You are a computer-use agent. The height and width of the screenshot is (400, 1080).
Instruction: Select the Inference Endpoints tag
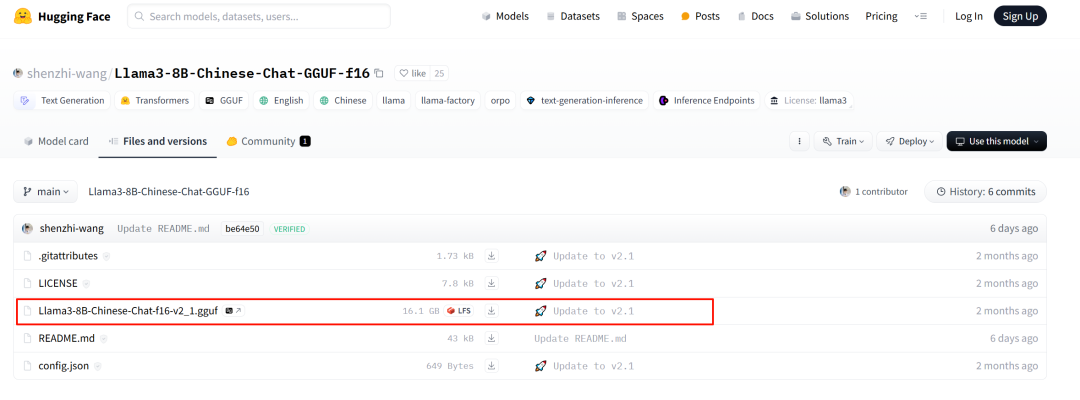(707, 101)
